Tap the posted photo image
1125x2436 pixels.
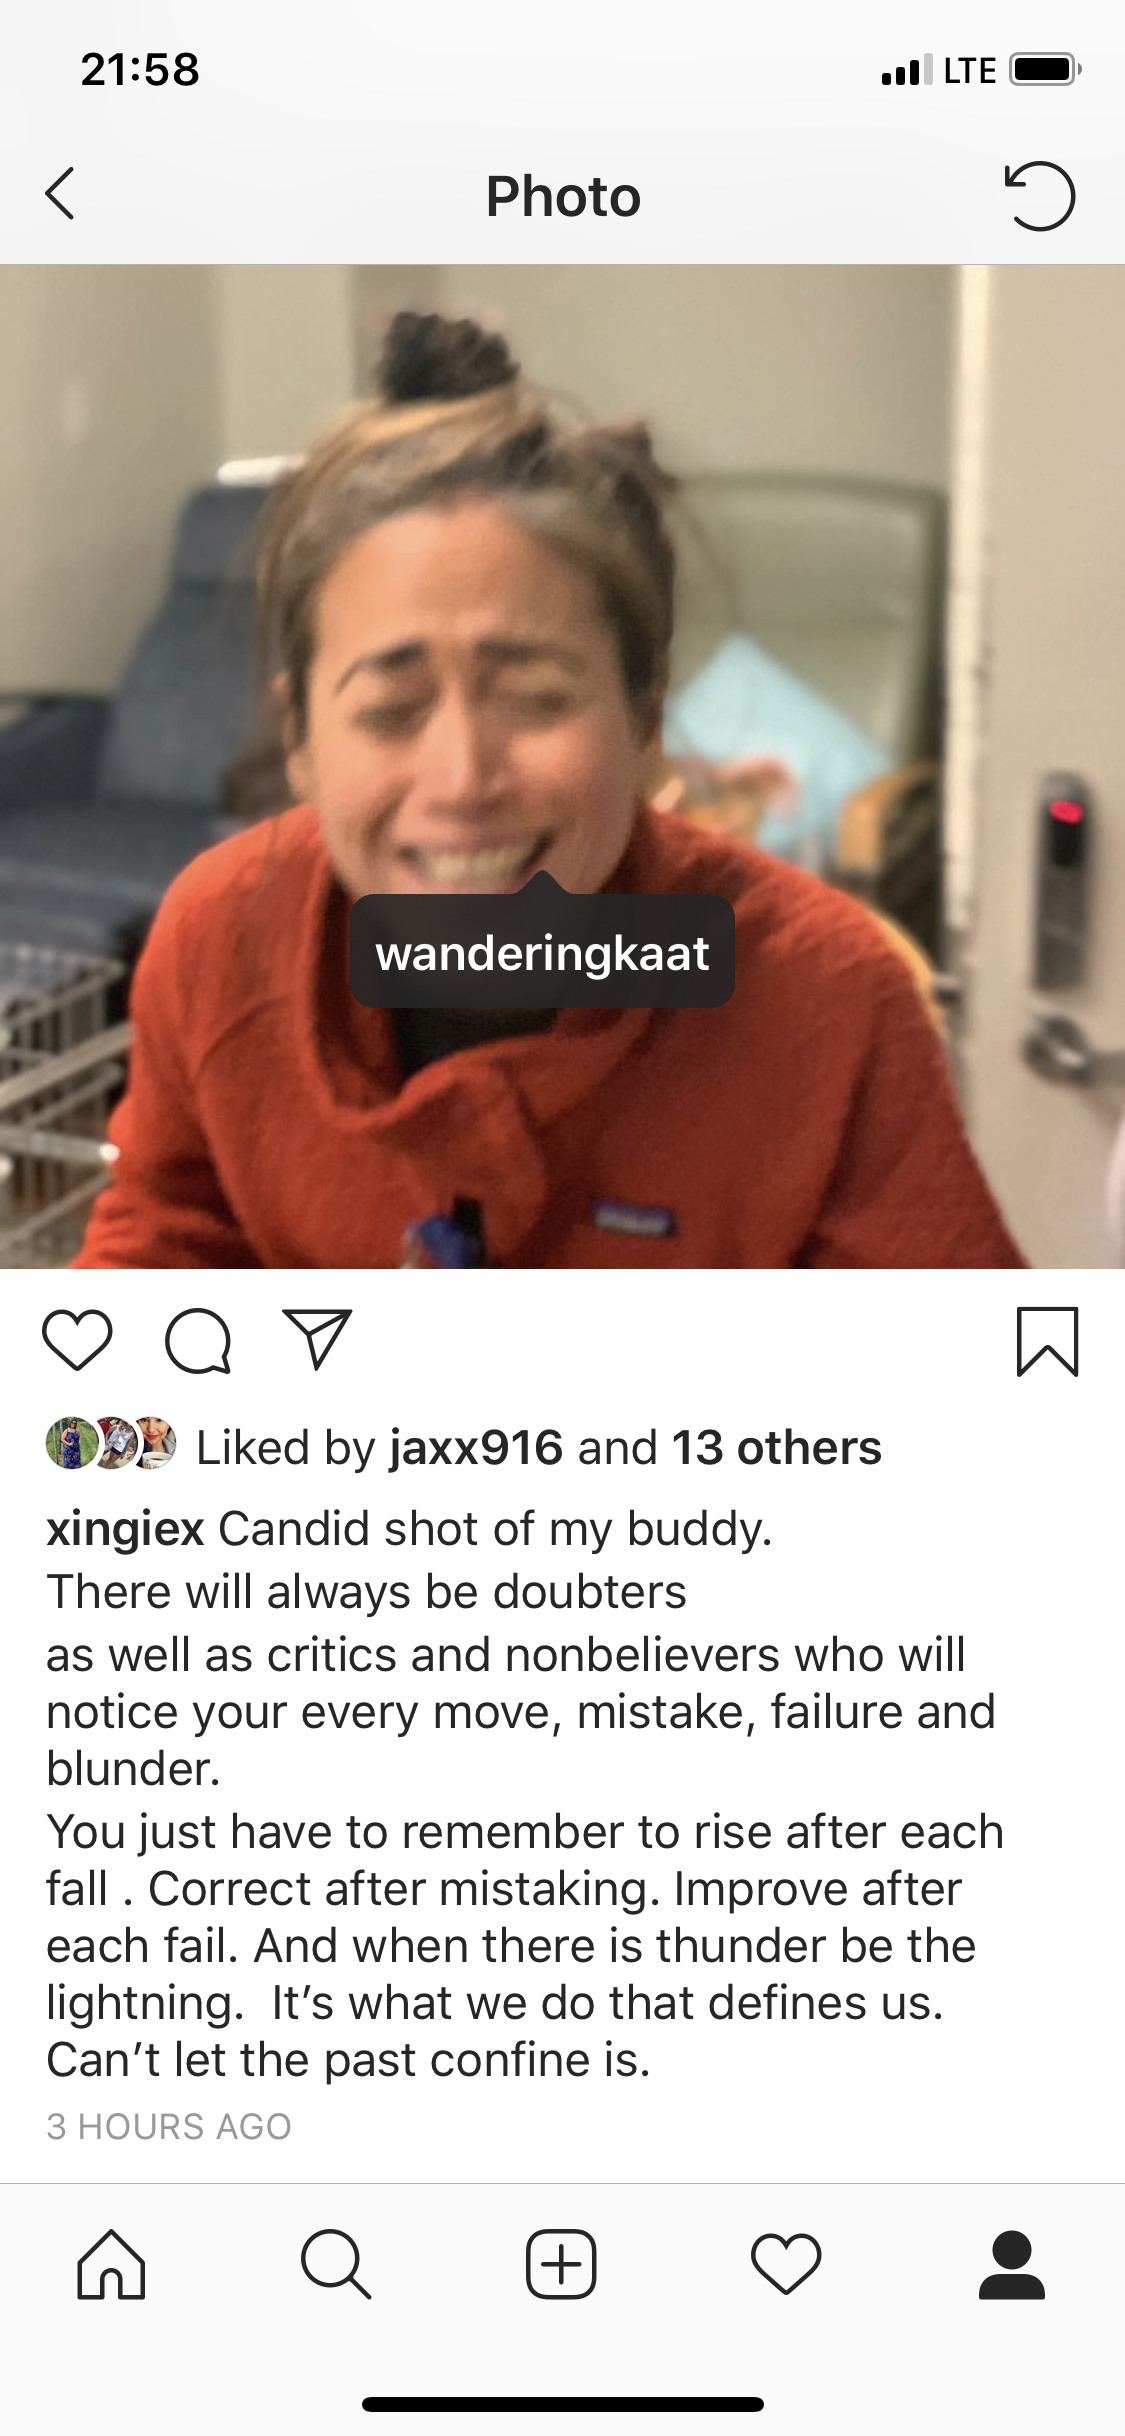[562, 766]
